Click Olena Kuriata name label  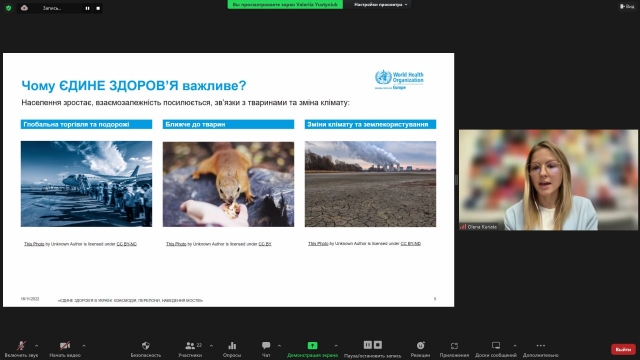(482, 227)
